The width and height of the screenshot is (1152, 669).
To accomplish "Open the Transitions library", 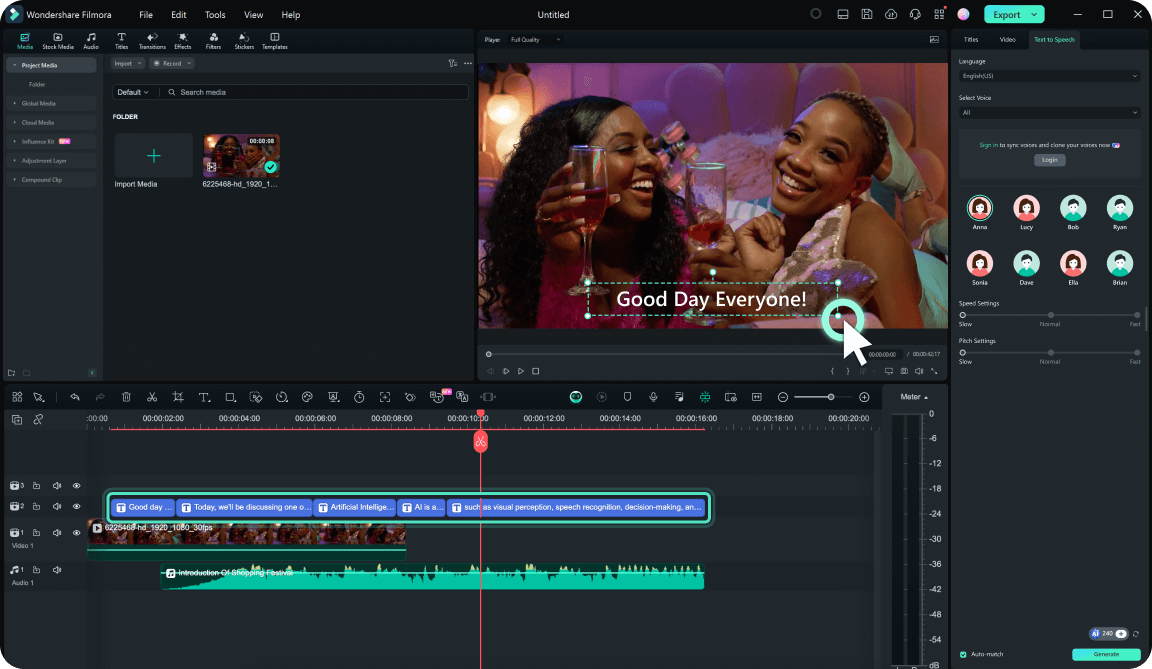I will pyautogui.click(x=152, y=41).
